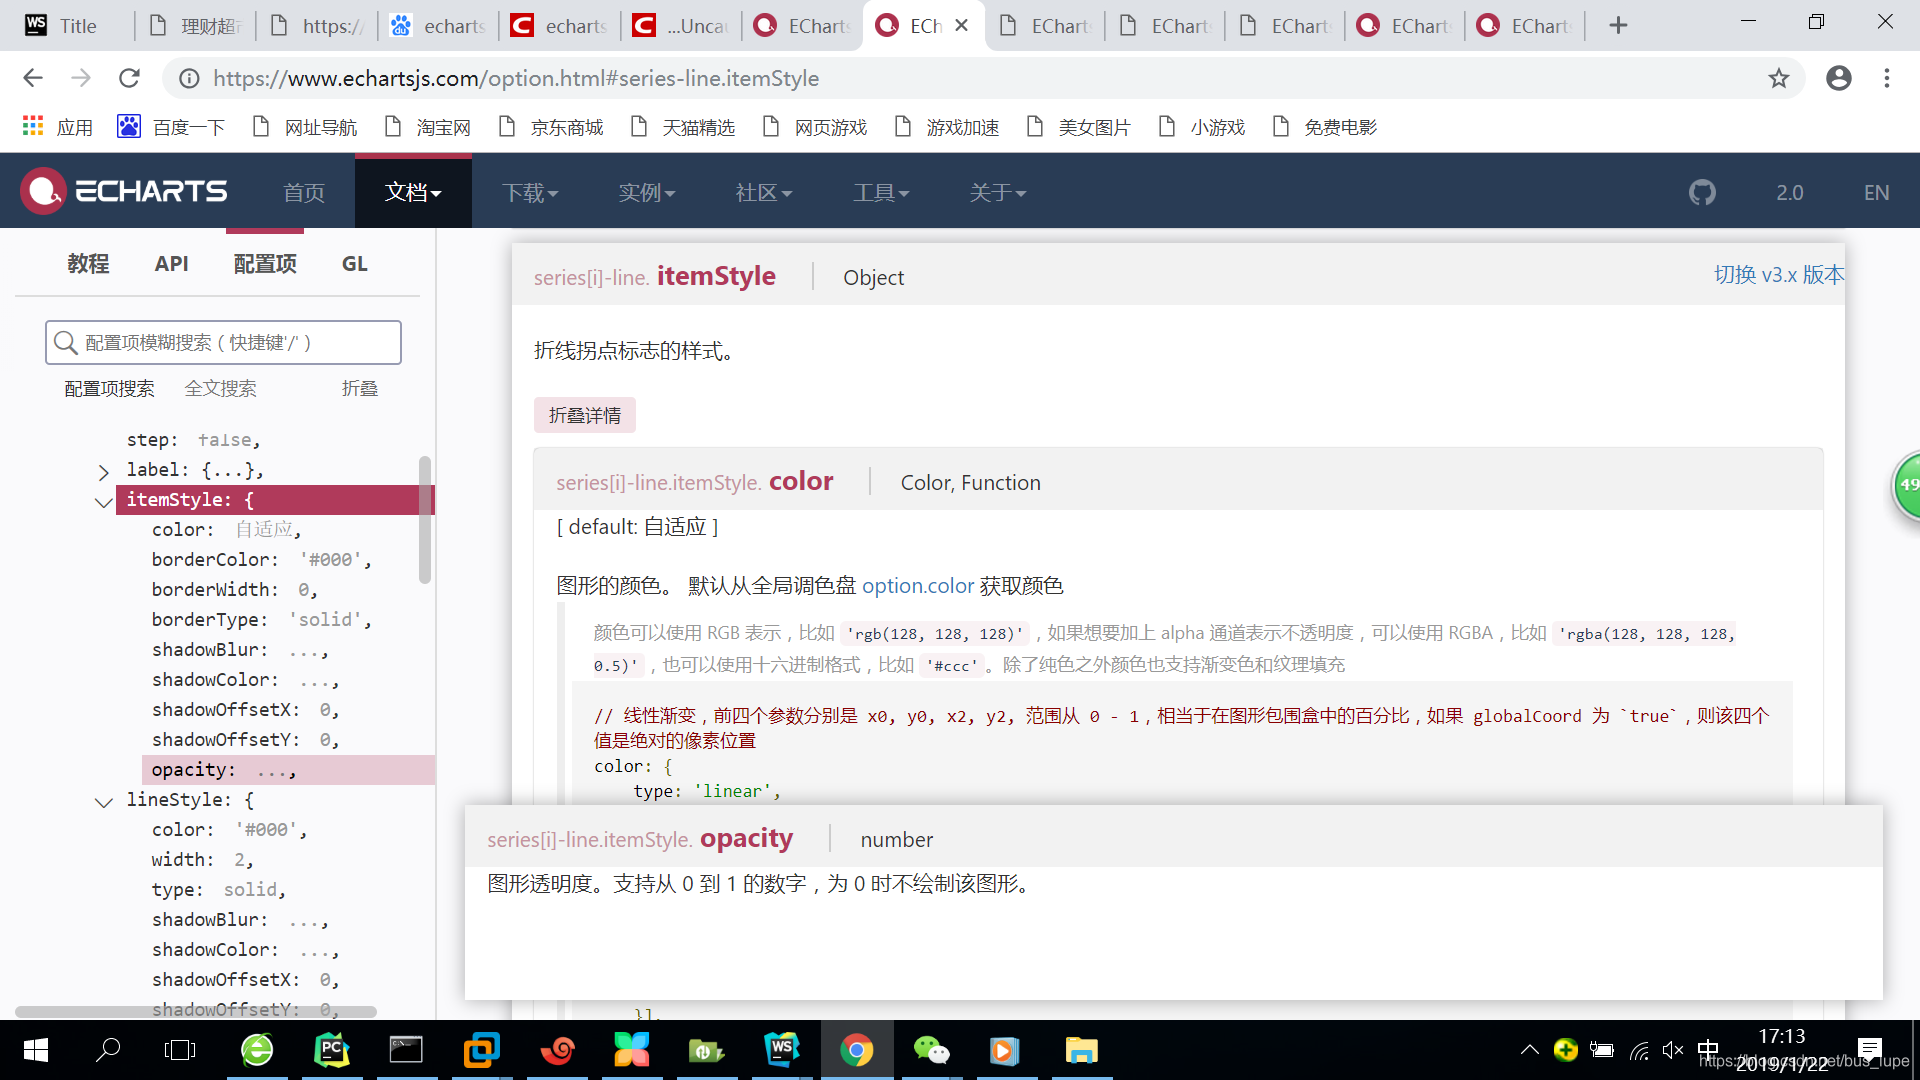
Task: Open a new browser tab
Action: 1618,26
